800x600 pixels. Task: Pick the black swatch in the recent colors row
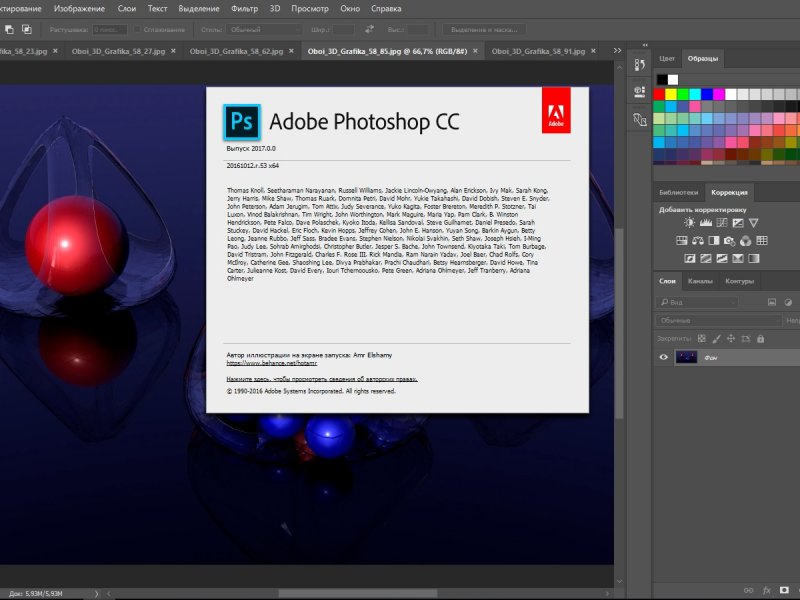coord(662,80)
